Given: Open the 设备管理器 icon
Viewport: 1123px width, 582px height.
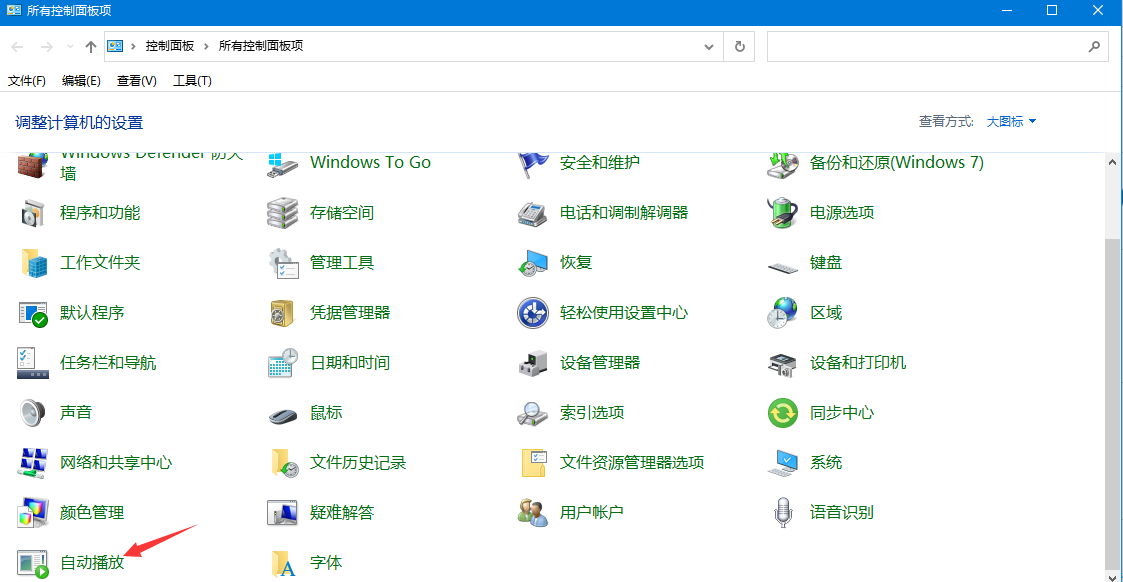Looking at the screenshot, I should [533, 363].
